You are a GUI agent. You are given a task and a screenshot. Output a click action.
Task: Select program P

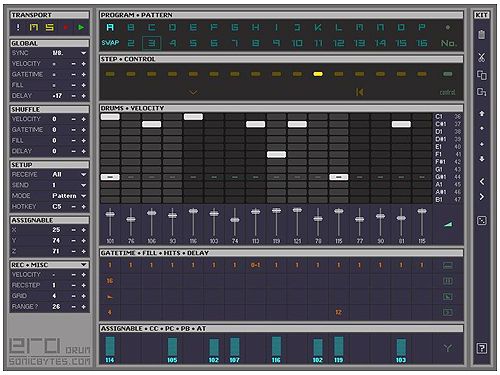[422, 27]
